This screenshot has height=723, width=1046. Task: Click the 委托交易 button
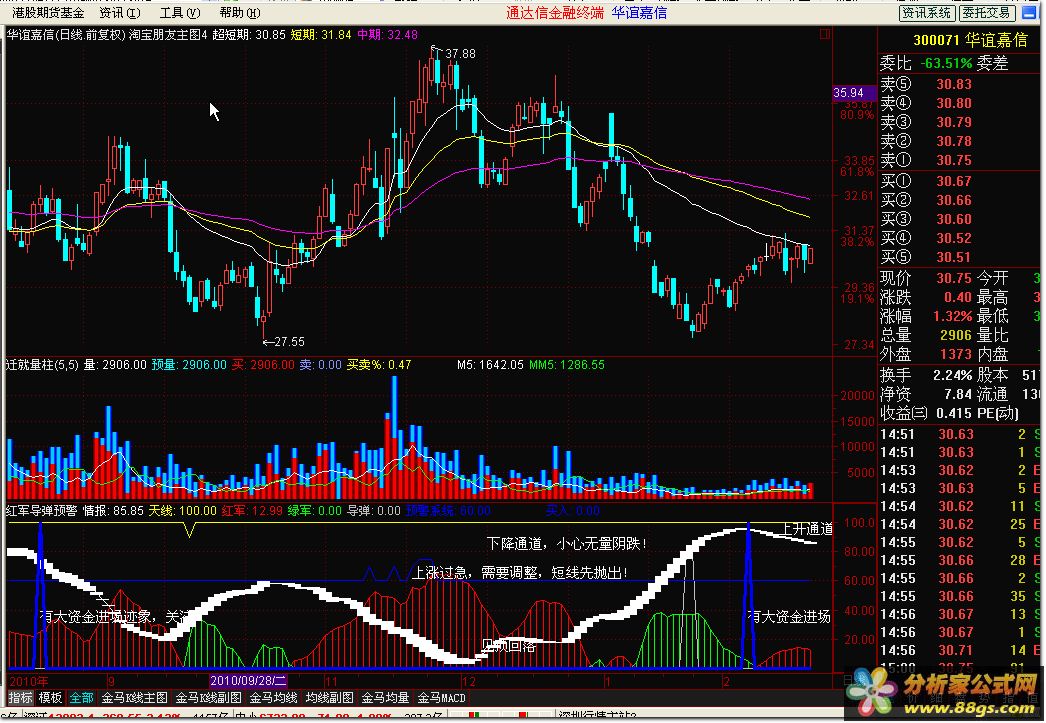[x=987, y=13]
